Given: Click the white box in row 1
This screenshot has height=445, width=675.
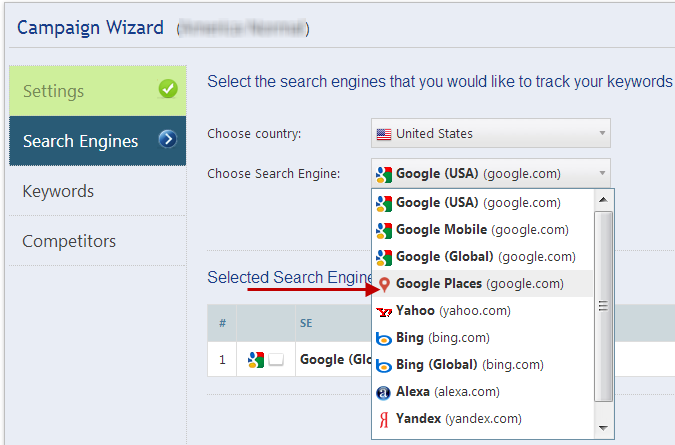Looking at the screenshot, I should point(276,360).
